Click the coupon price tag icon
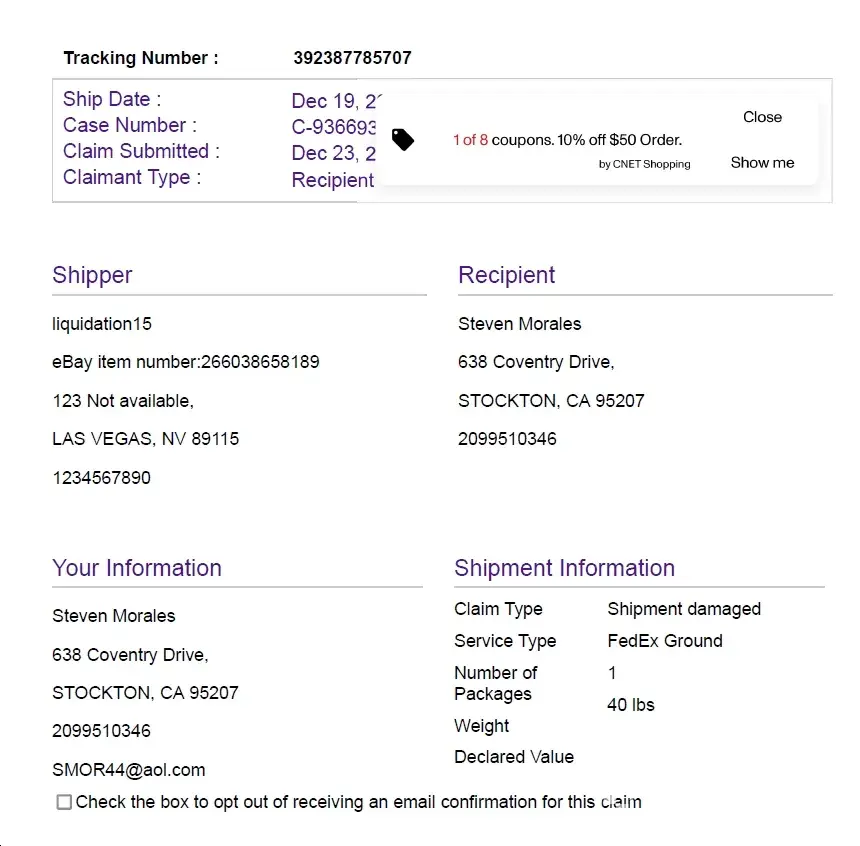Viewport: 860px width, 846px height. pyautogui.click(x=402, y=140)
